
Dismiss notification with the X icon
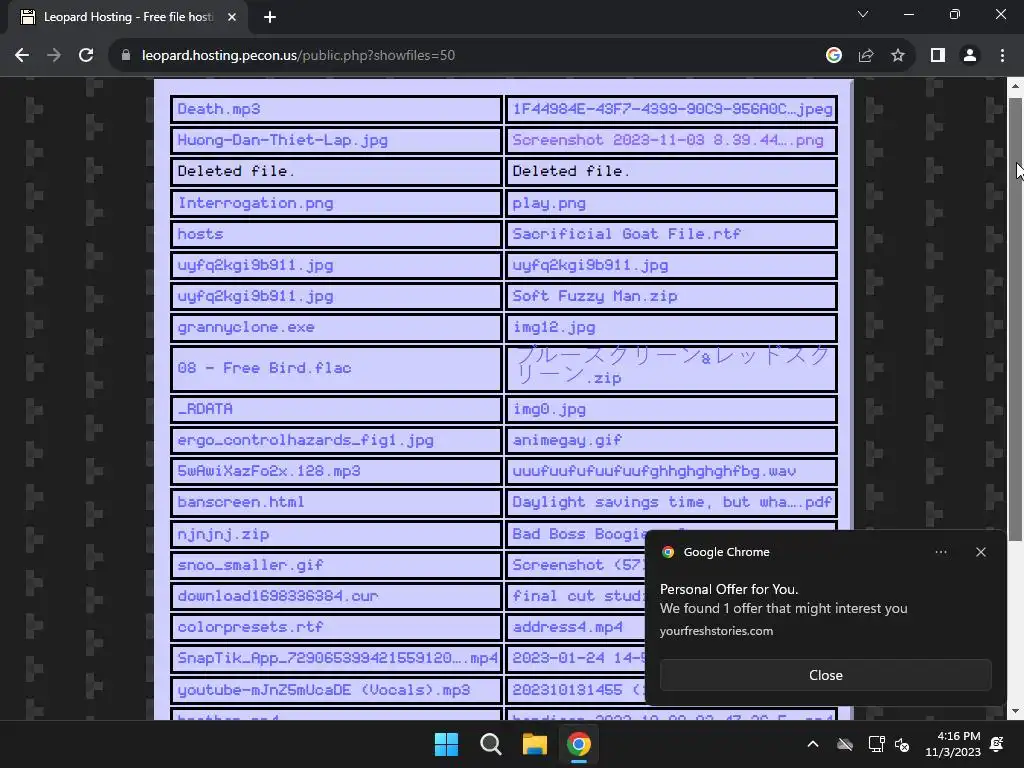pyautogui.click(x=981, y=552)
